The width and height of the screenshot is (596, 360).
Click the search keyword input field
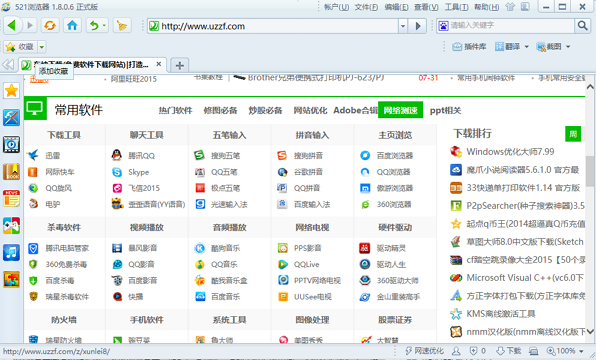pyautogui.click(x=511, y=25)
